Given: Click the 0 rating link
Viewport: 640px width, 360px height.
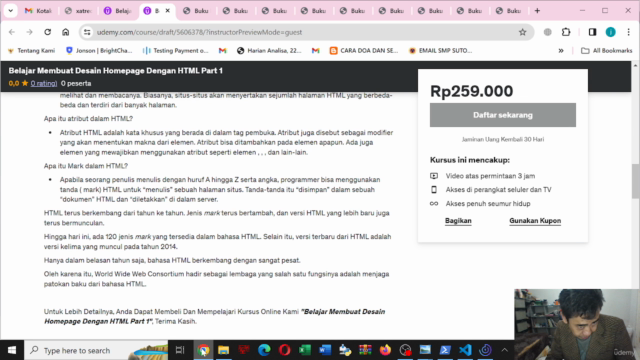Looking at the screenshot, I should tap(44, 83).
